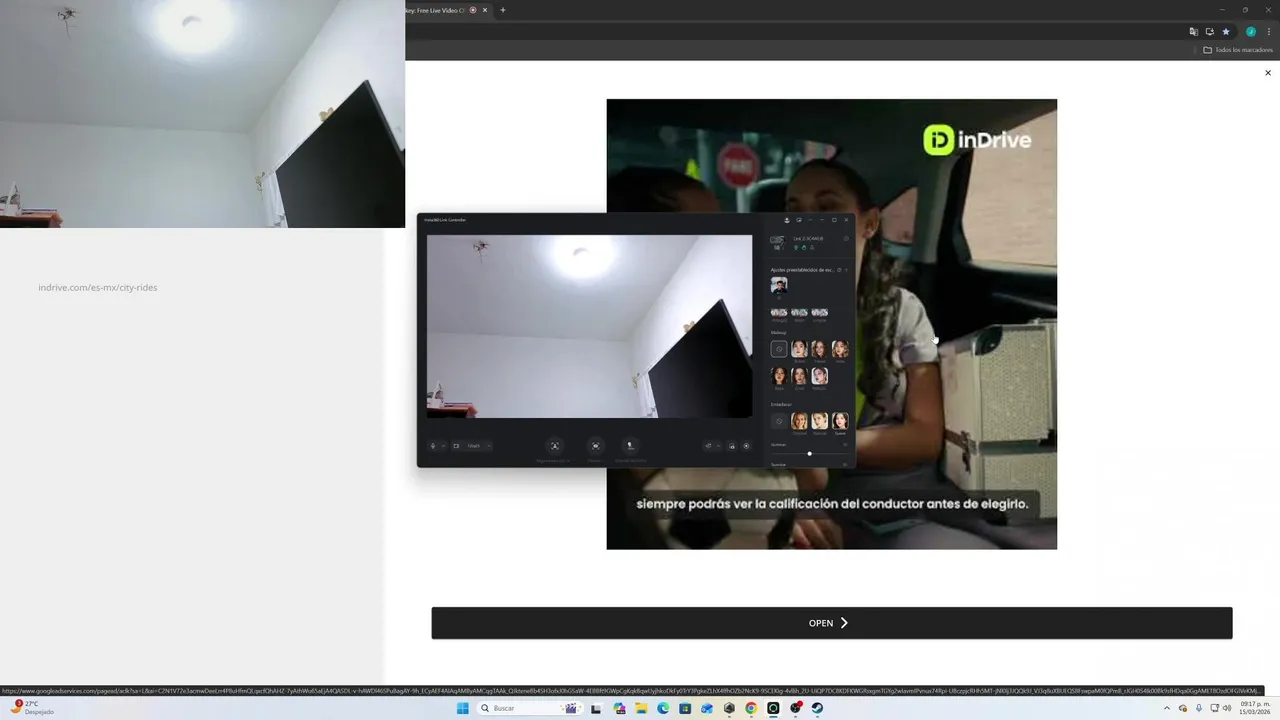Viewport: 1280px width, 720px height.
Task: Open the clock showing 09:17 p. m.
Action: [x=1254, y=708]
